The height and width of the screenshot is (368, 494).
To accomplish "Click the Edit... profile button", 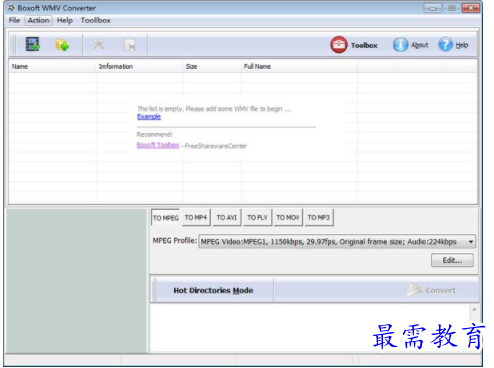I will point(452,260).
